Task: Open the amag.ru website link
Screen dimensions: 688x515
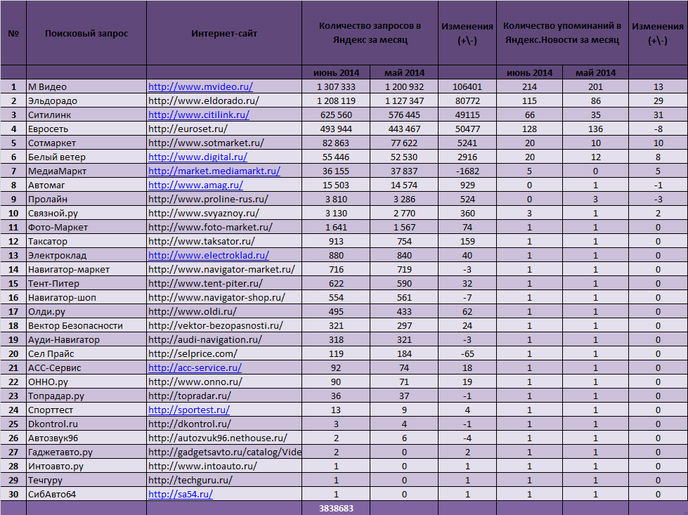Action: coord(195,186)
